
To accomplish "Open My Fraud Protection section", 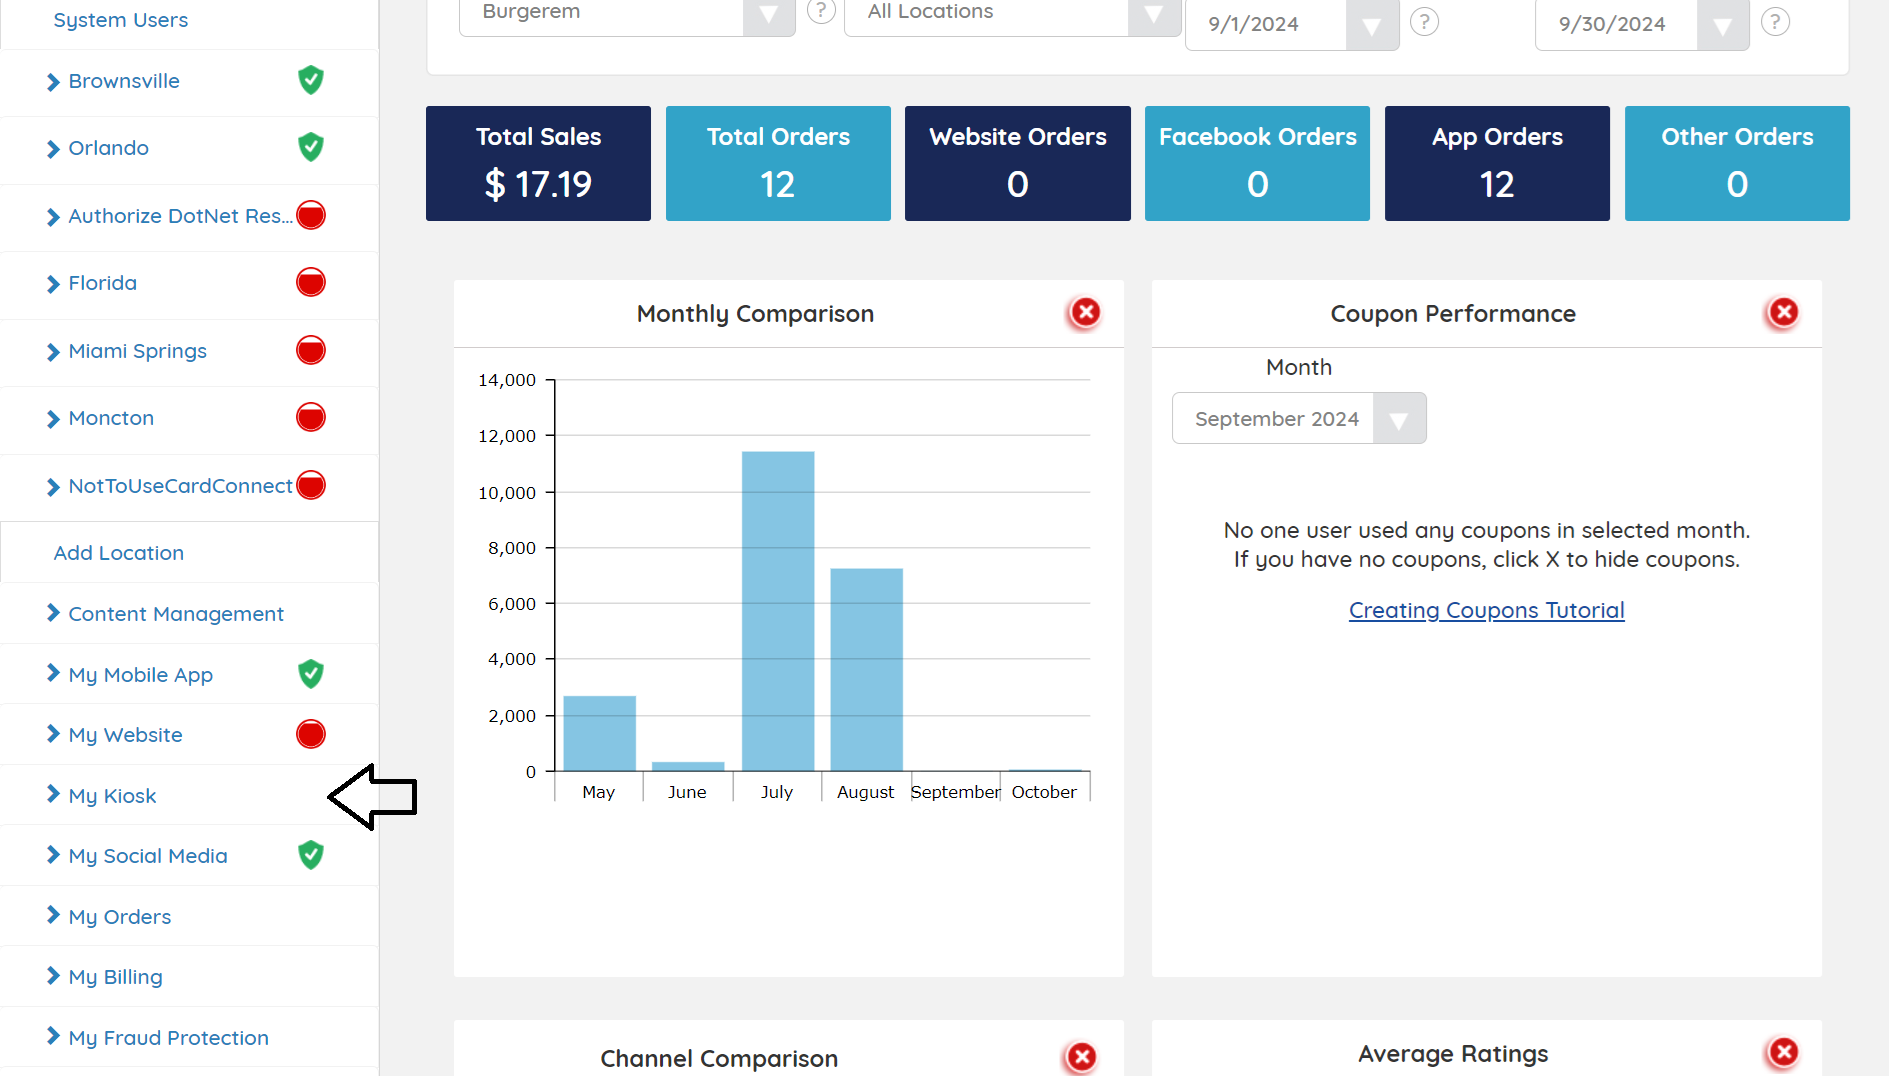I will click(x=168, y=1038).
